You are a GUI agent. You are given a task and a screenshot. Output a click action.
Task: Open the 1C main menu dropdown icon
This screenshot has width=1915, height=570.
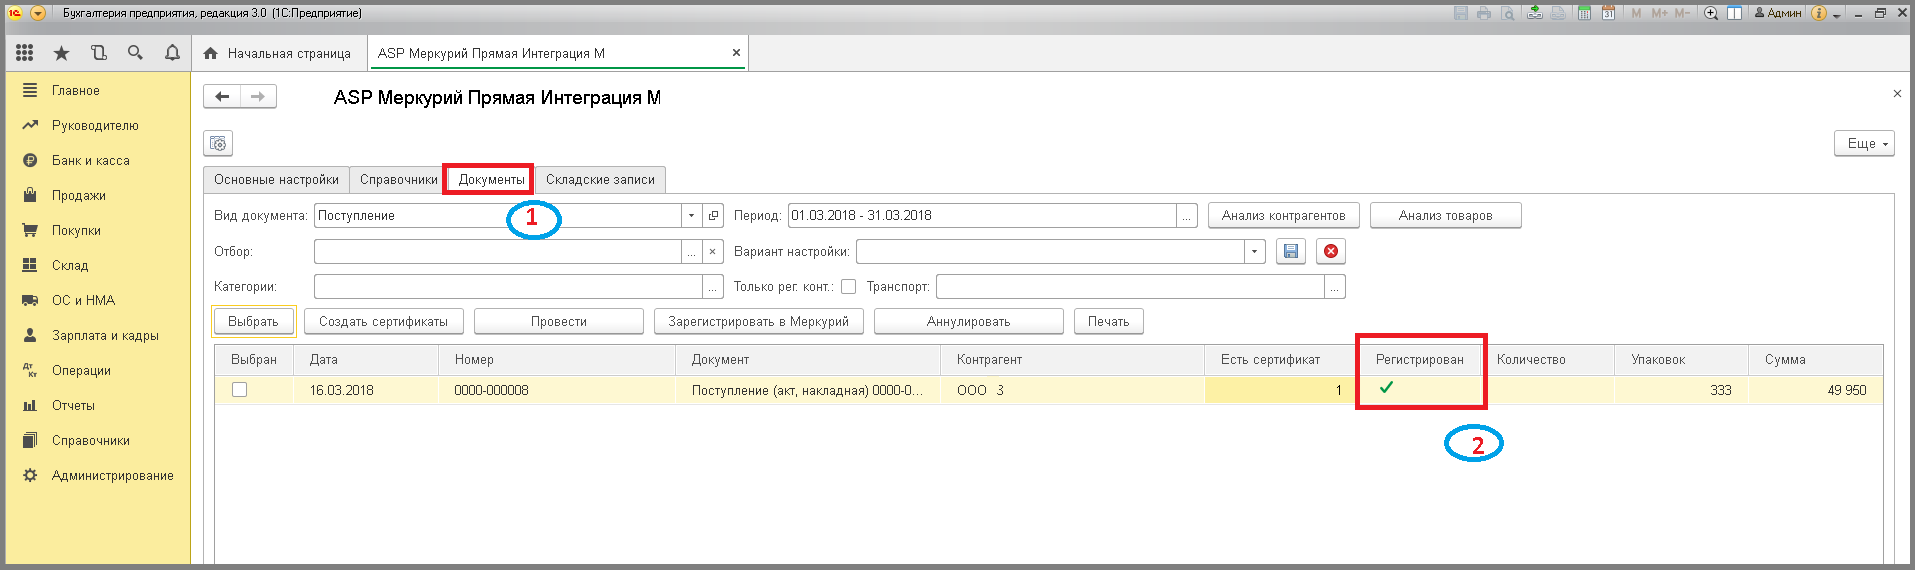(38, 13)
